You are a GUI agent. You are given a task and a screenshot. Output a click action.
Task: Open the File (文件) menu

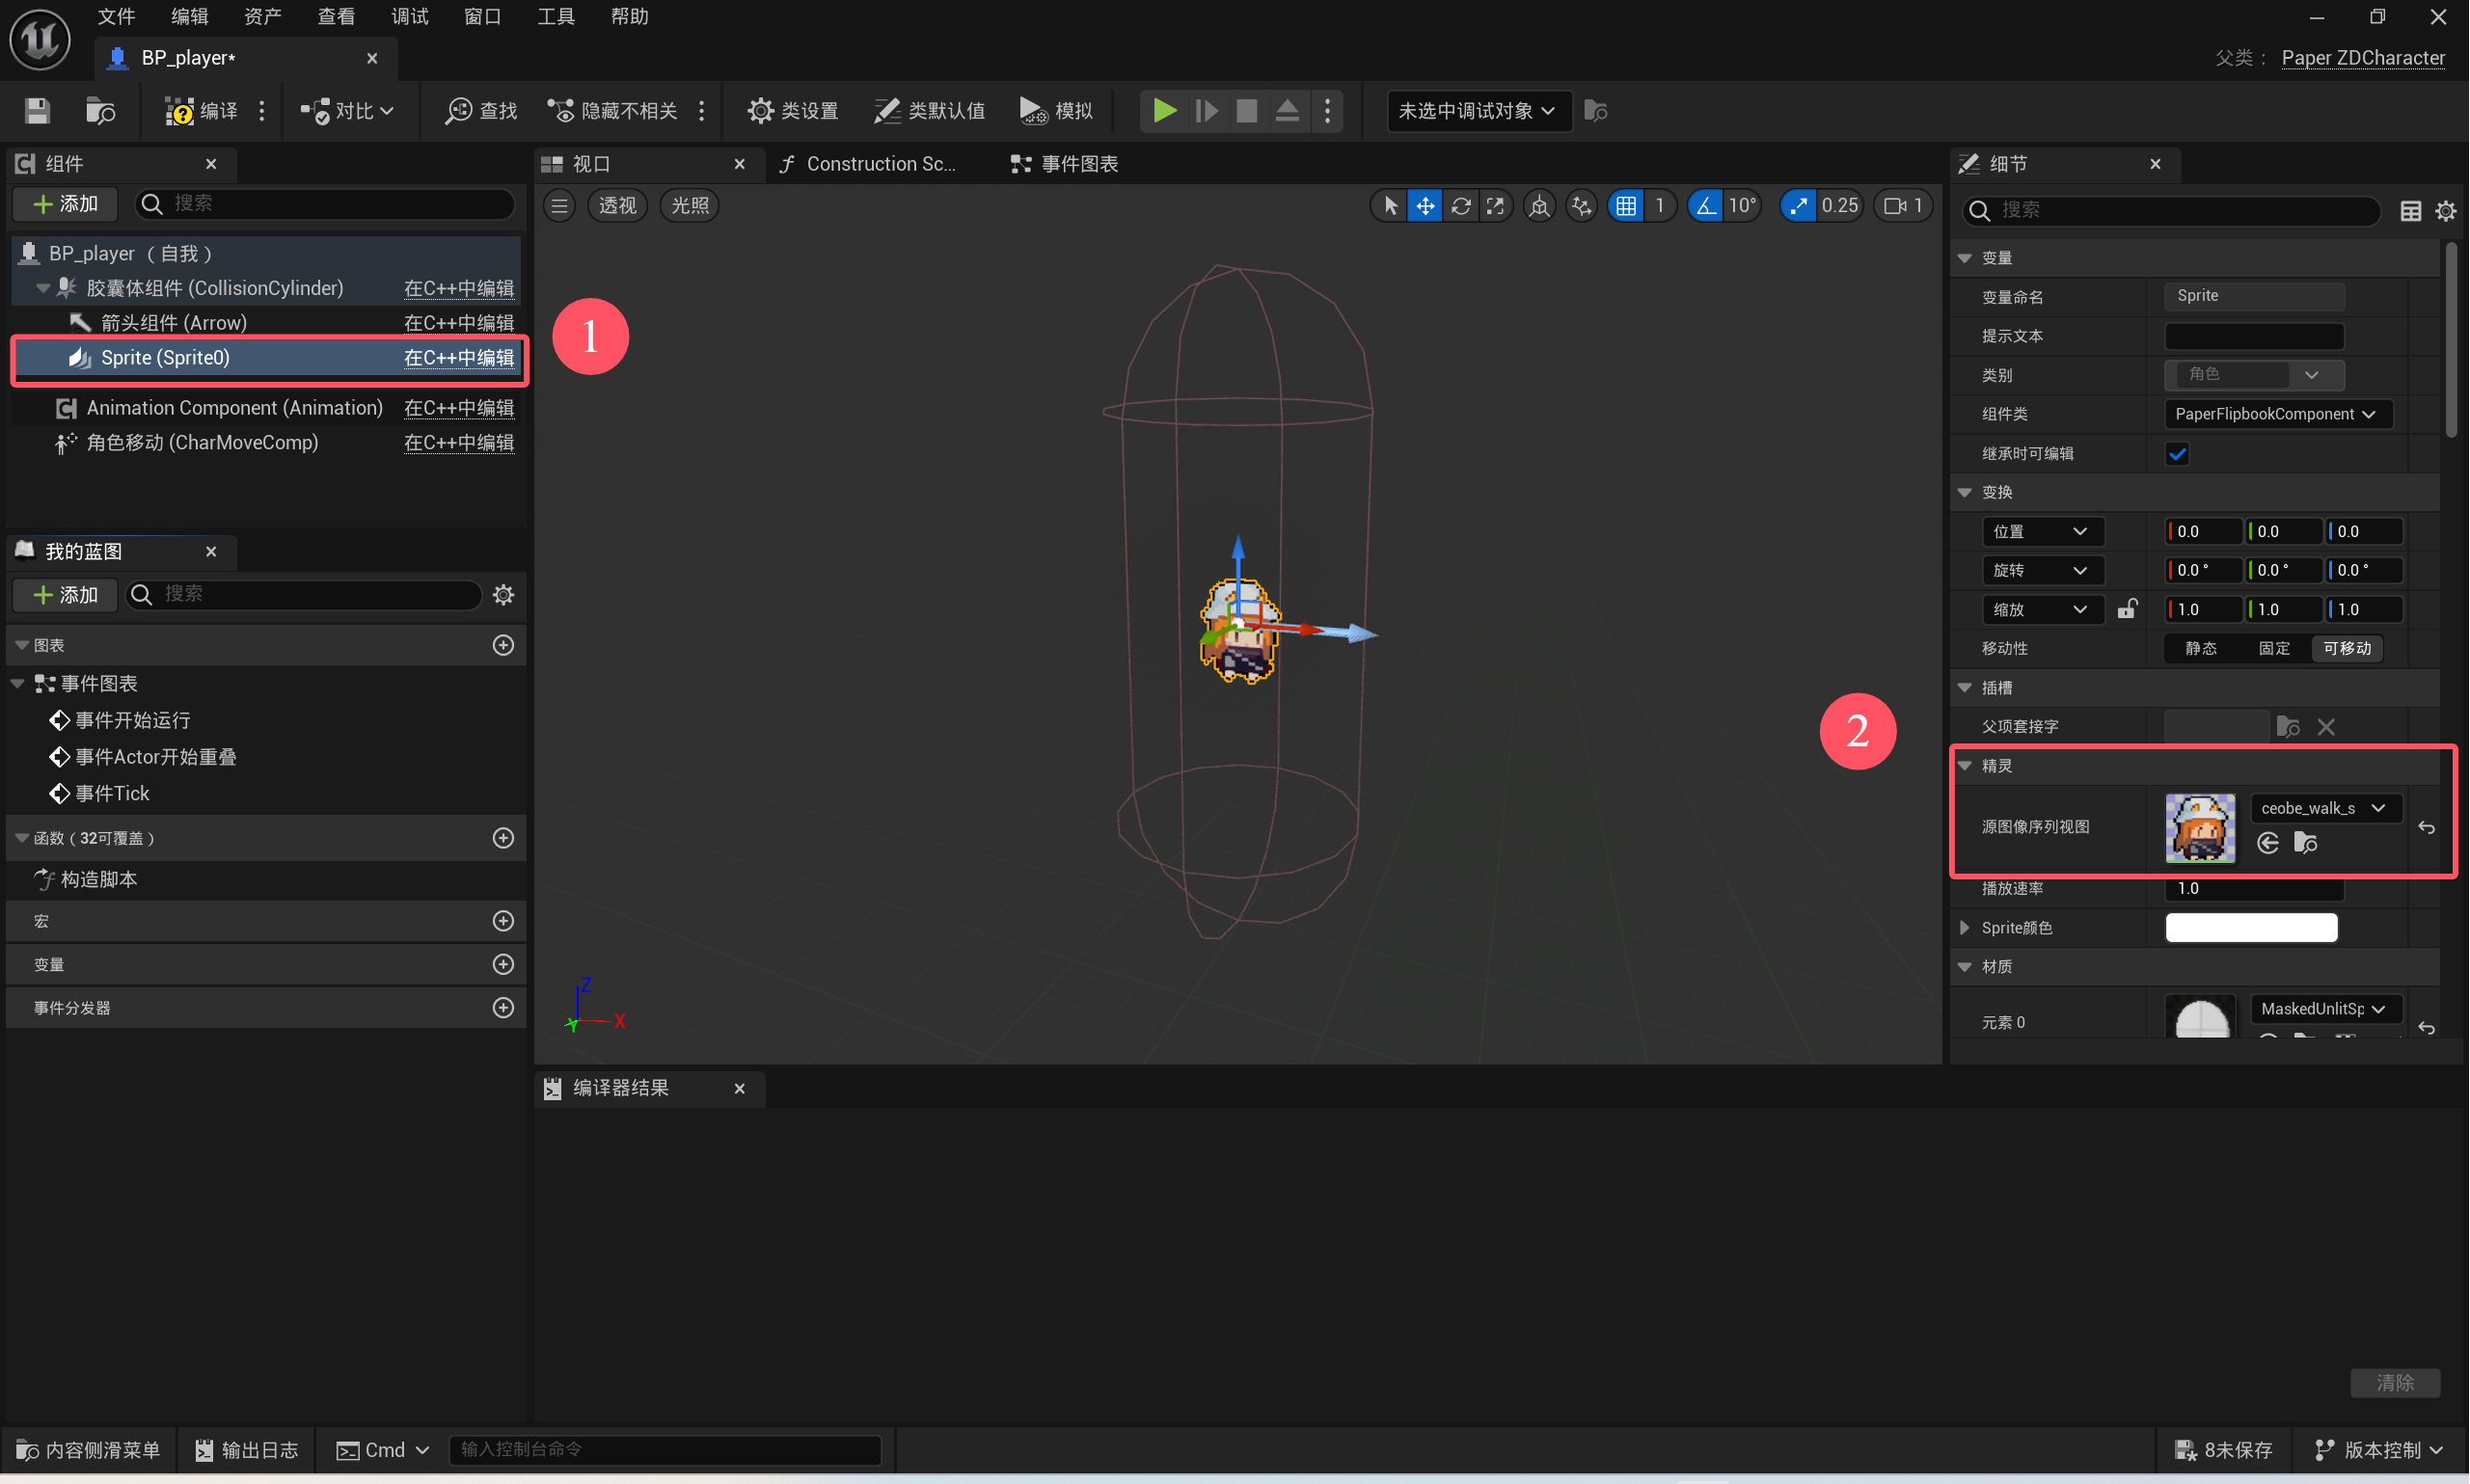(116, 17)
